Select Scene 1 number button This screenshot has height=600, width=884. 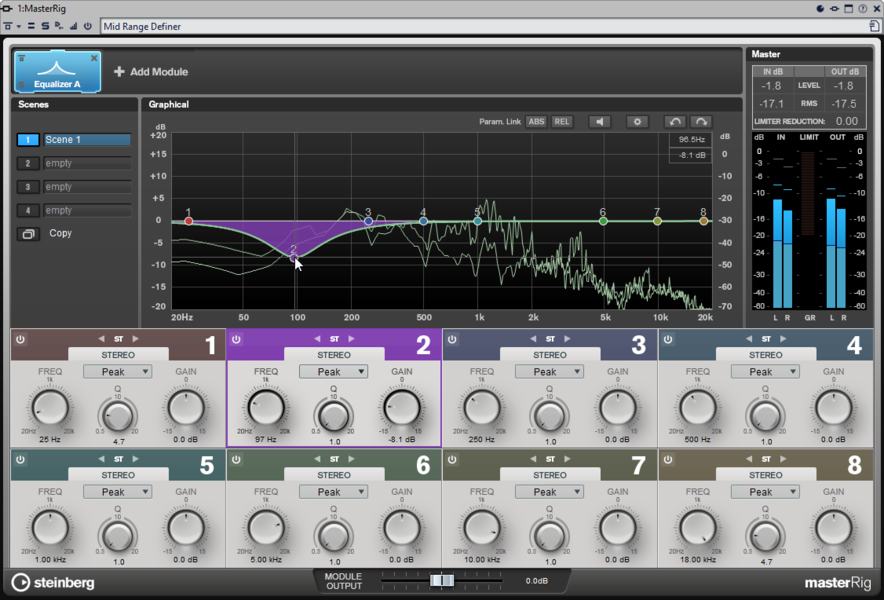(x=28, y=140)
